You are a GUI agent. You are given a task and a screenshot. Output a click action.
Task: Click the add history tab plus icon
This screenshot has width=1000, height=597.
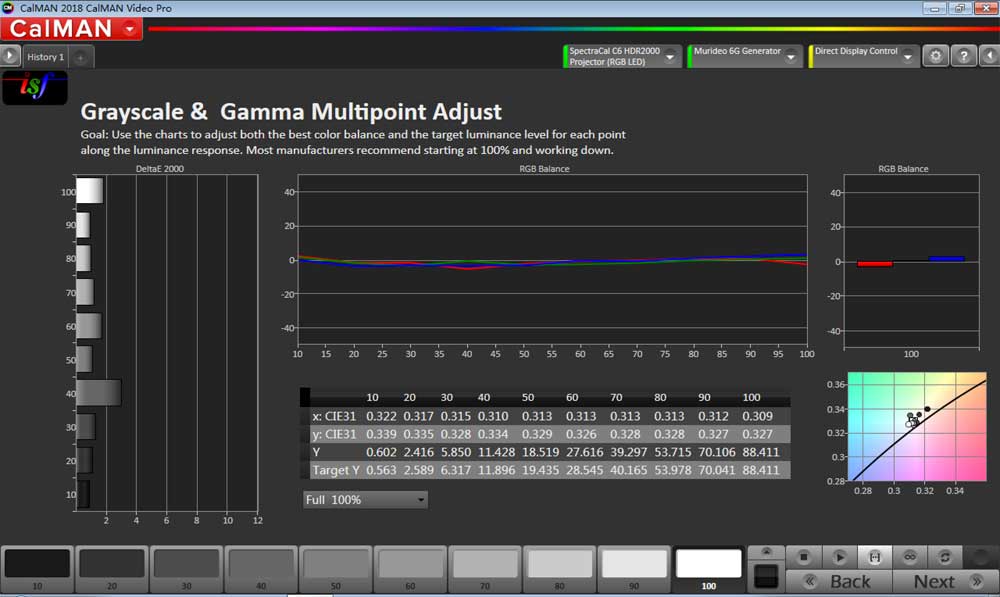pyautogui.click(x=81, y=57)
